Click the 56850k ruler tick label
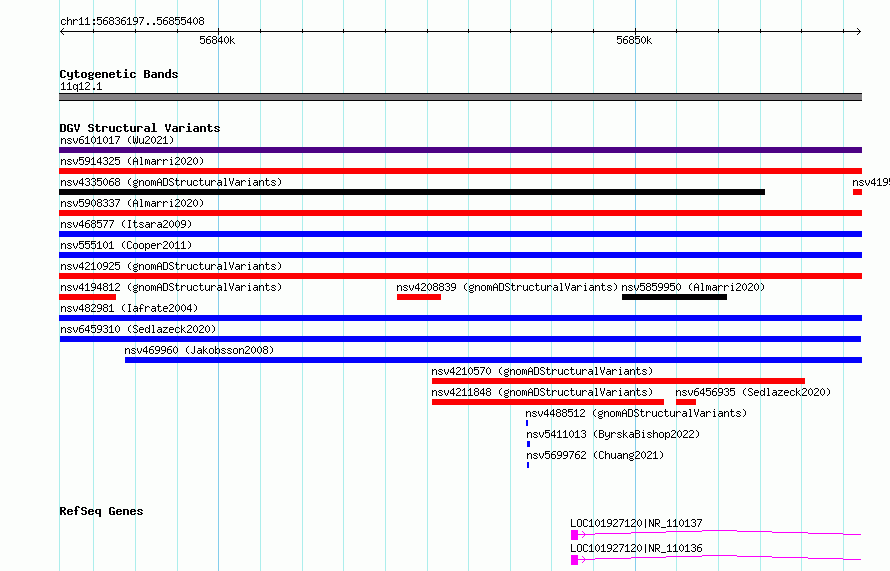This screenshot has height=571, width=890. [x=634, y=40]
